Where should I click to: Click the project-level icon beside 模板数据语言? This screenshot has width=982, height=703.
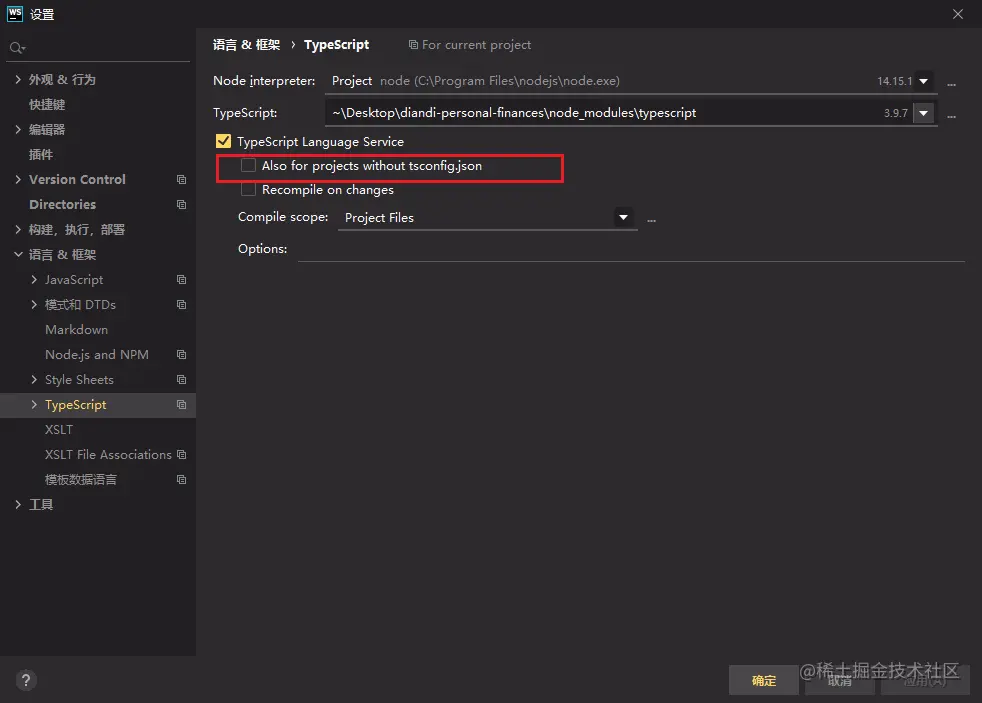(182, 480)
